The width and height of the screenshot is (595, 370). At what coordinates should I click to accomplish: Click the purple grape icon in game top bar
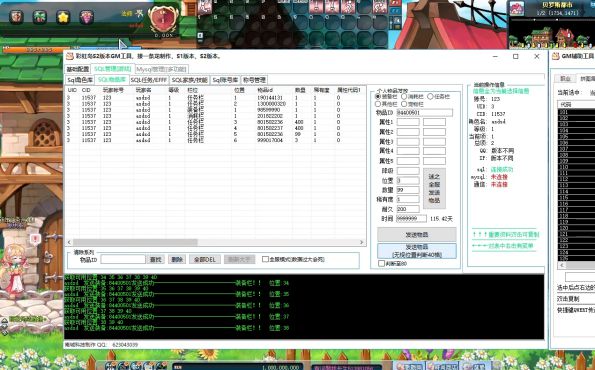tap(87, 17)
